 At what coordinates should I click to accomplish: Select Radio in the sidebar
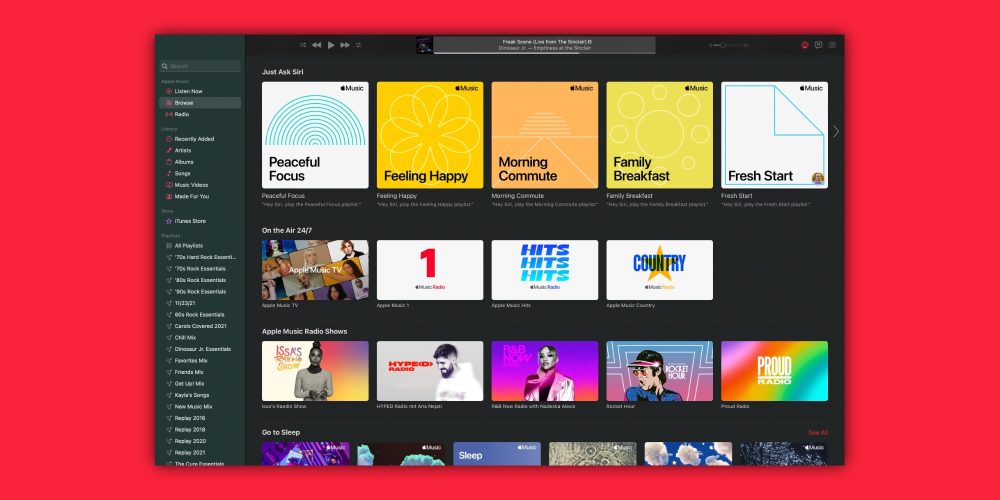tap(181, 114)
